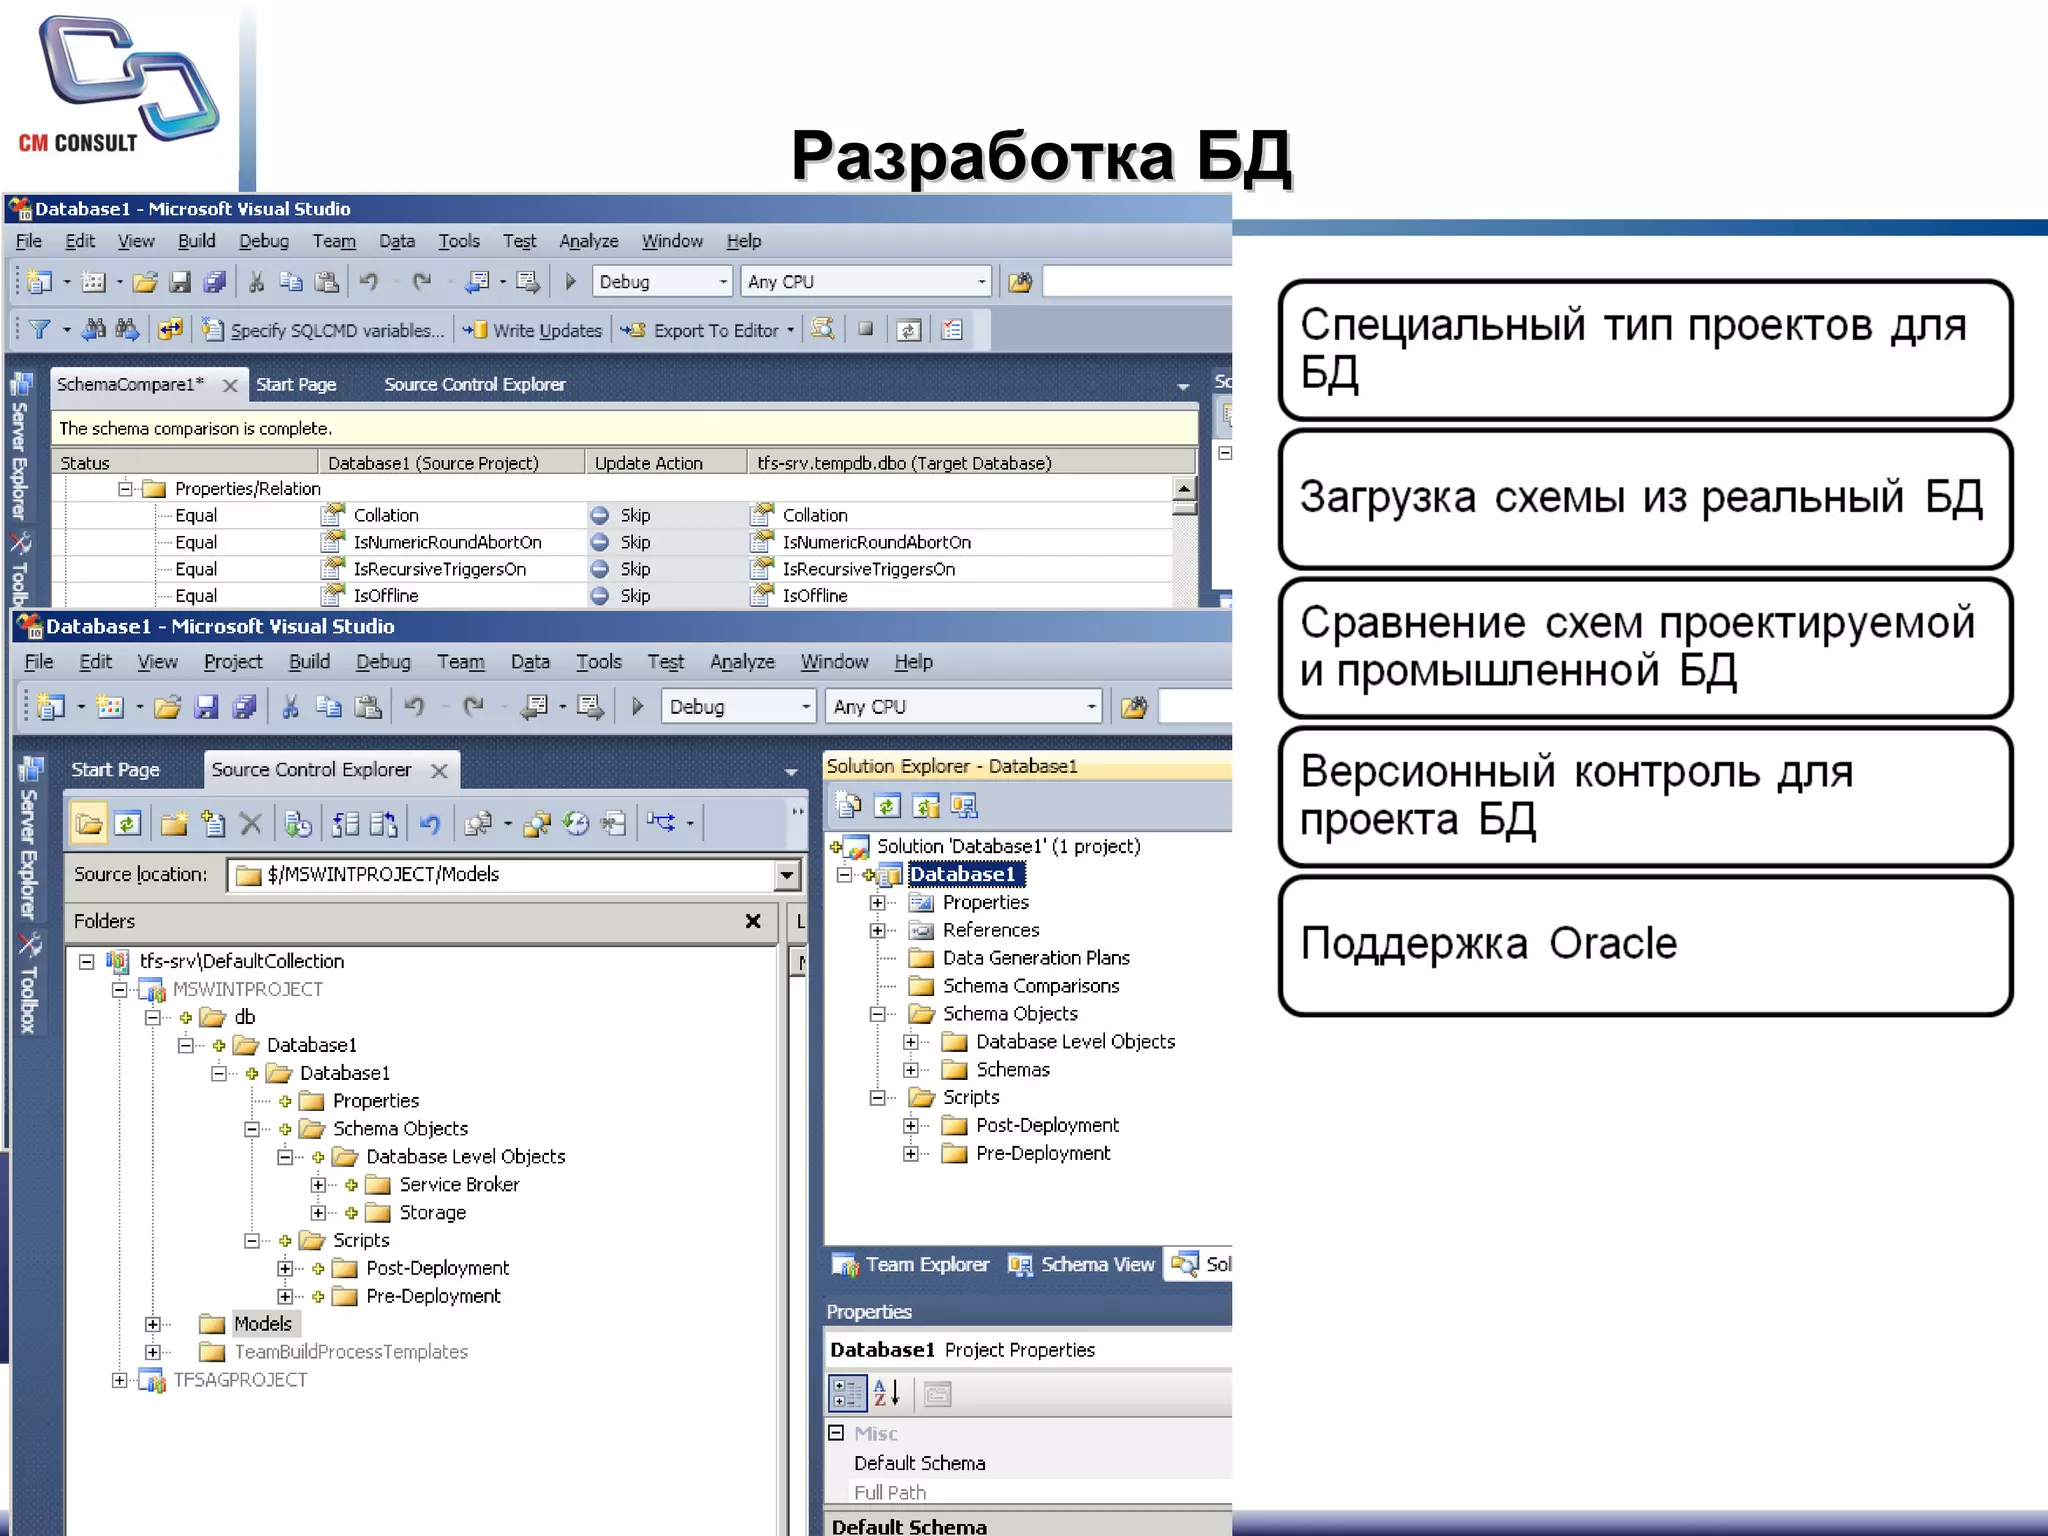Click Specify SQLCMD variables button
This screenshot has width=2048, height=1536.
pyautogui.click(x=323, y=330)
